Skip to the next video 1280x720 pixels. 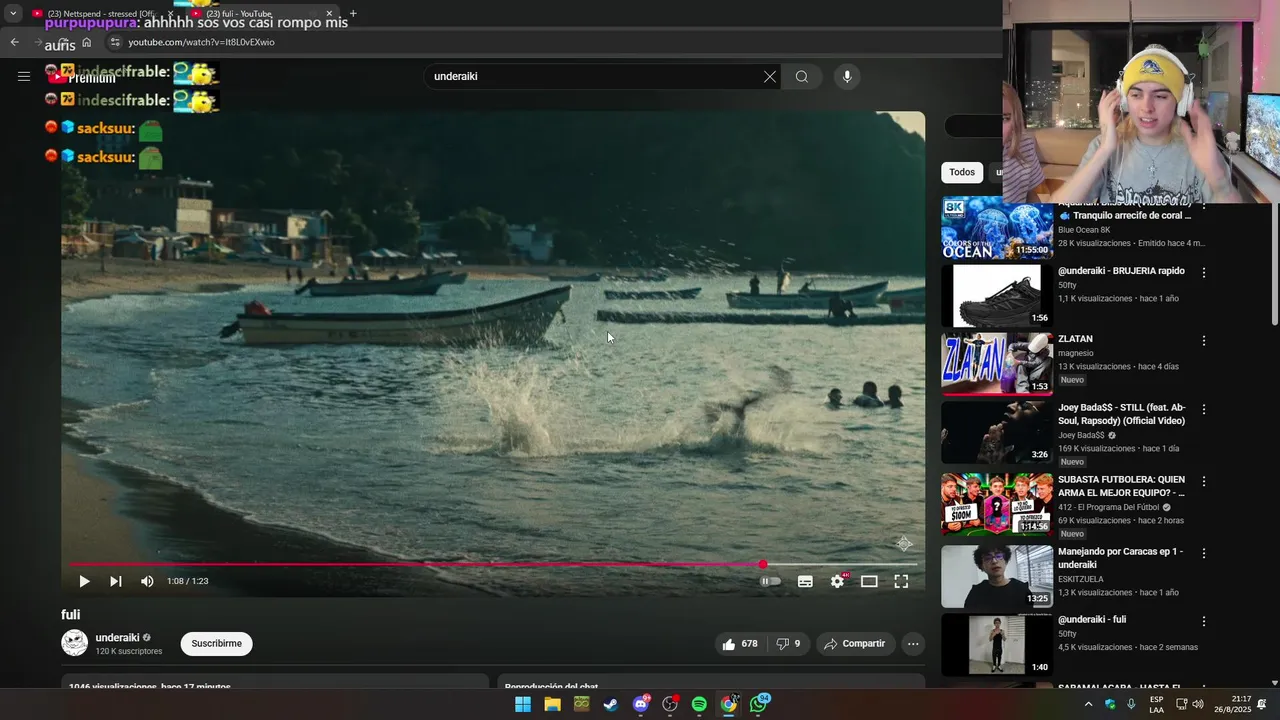point(116,581)
